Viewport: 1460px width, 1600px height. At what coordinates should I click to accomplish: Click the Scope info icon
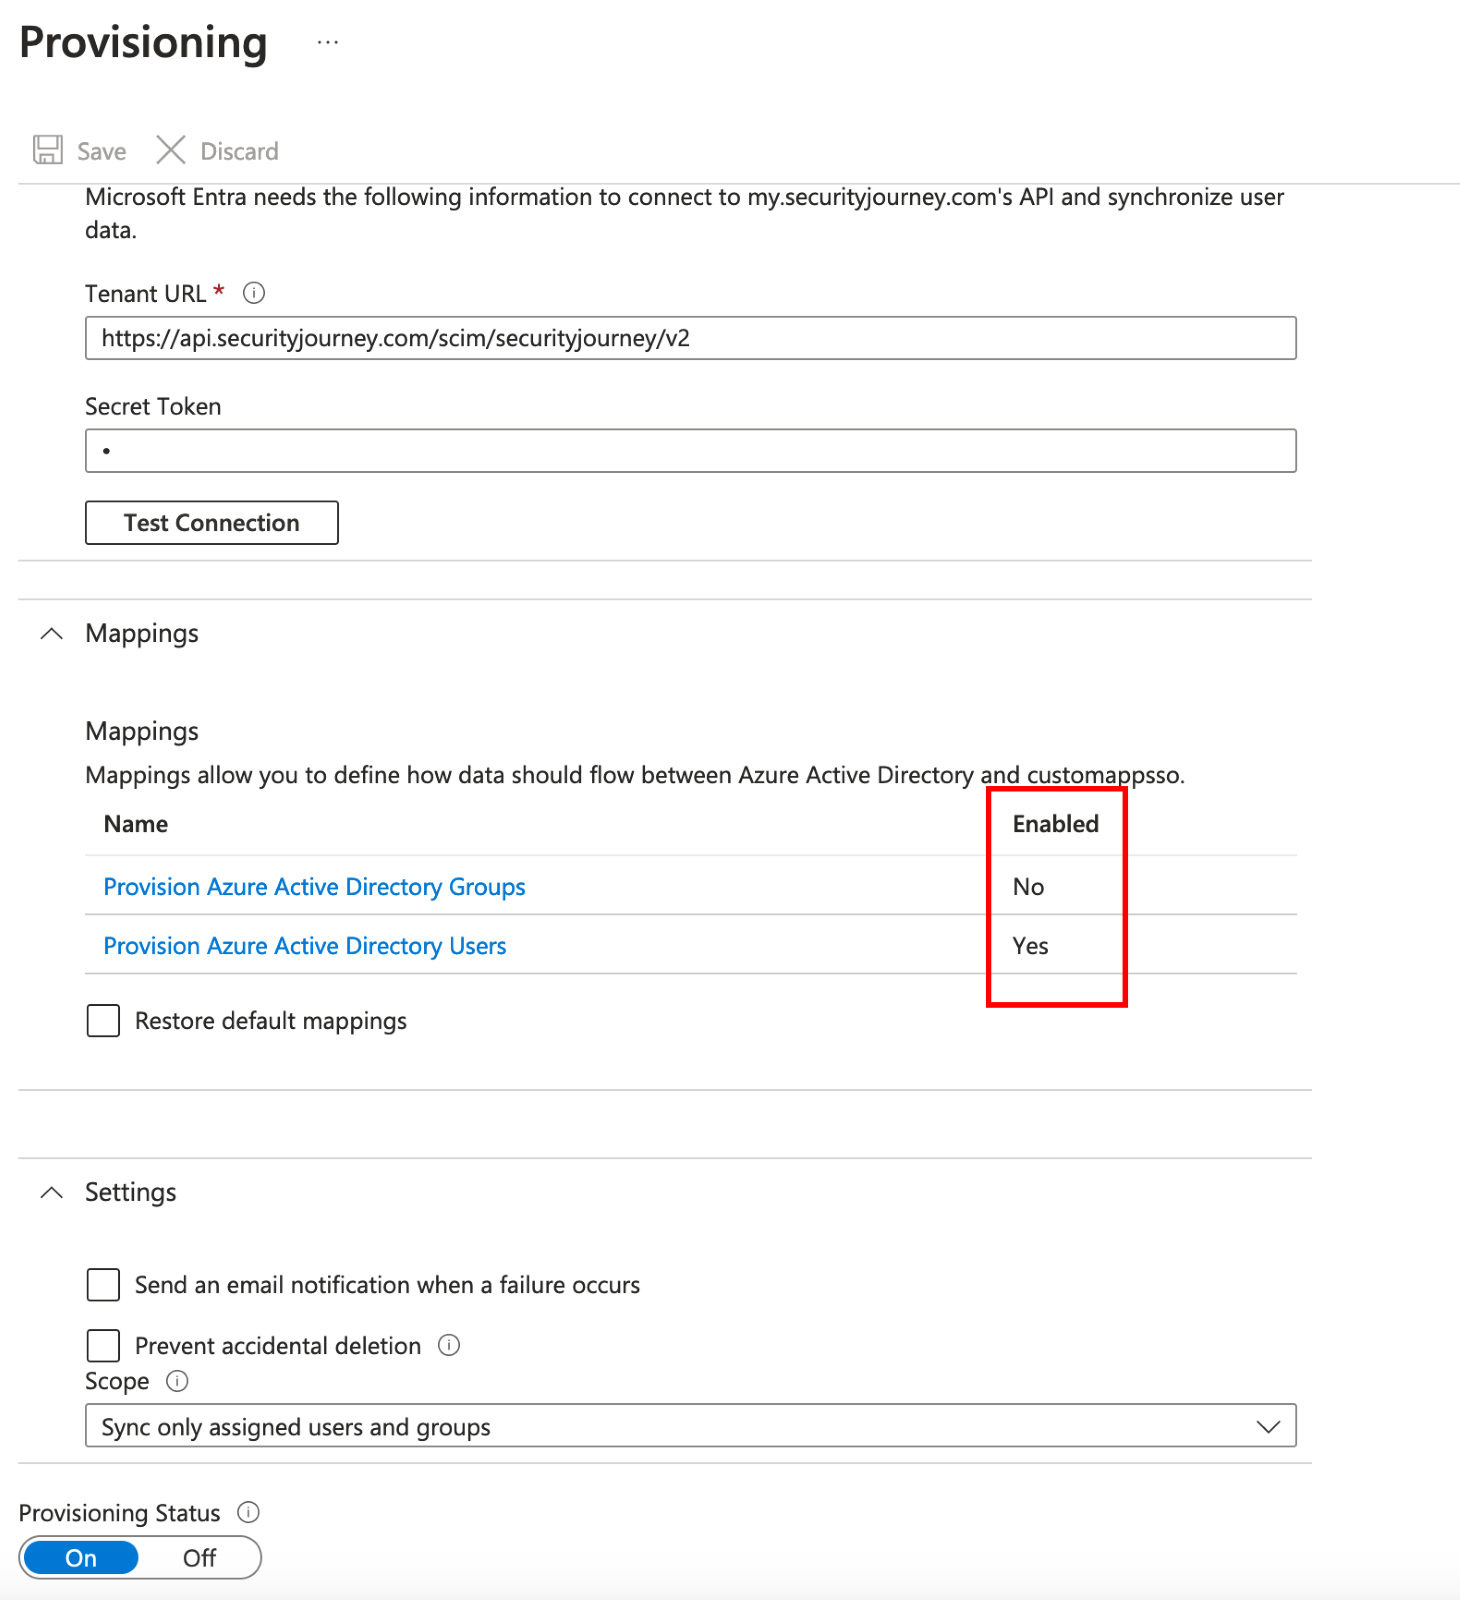pyautogui.click(x=177, y=1381)
